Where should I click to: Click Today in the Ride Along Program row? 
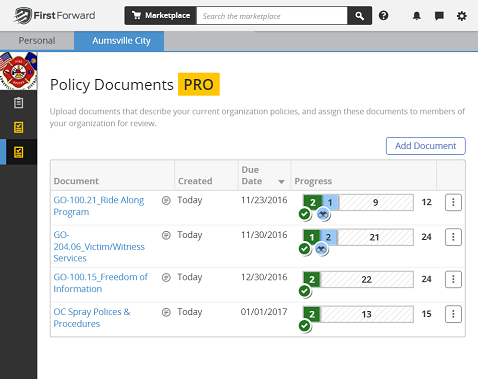190,200
